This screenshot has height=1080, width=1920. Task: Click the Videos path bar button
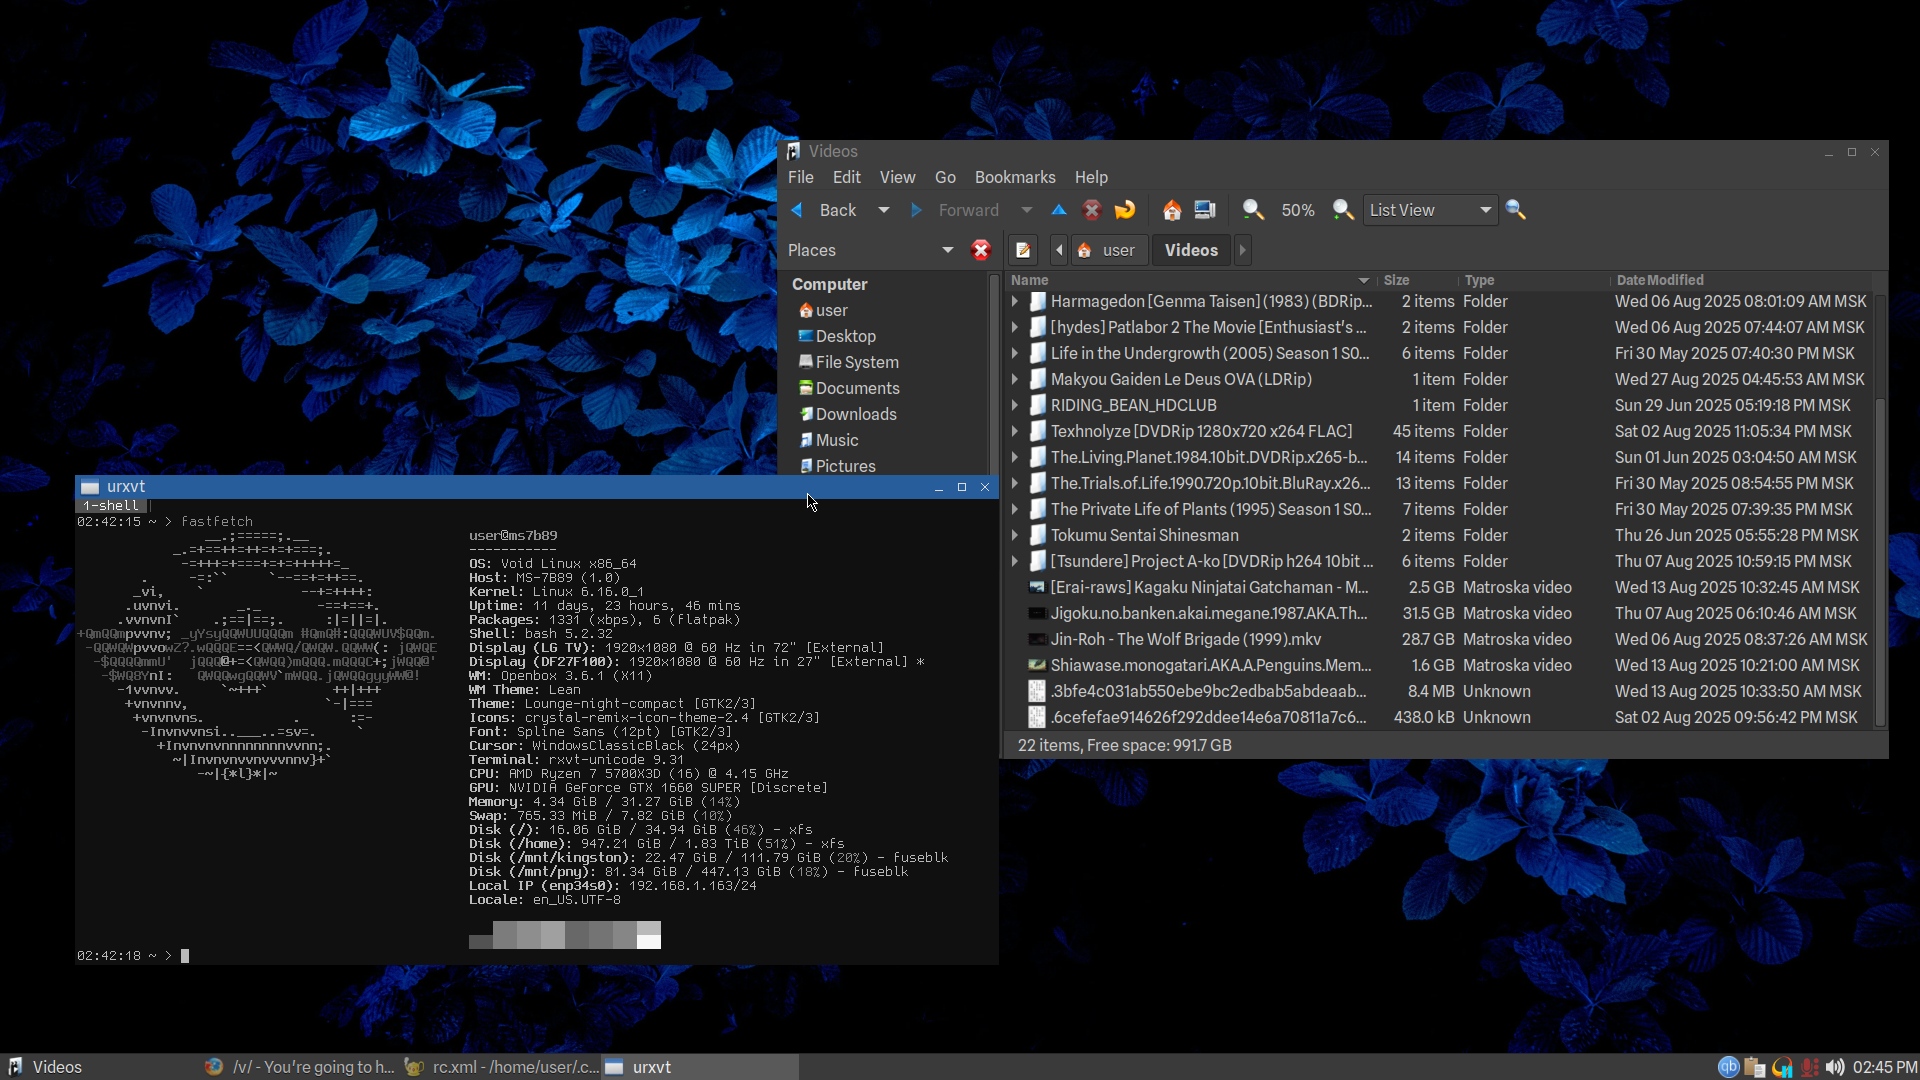(1191, 250)
